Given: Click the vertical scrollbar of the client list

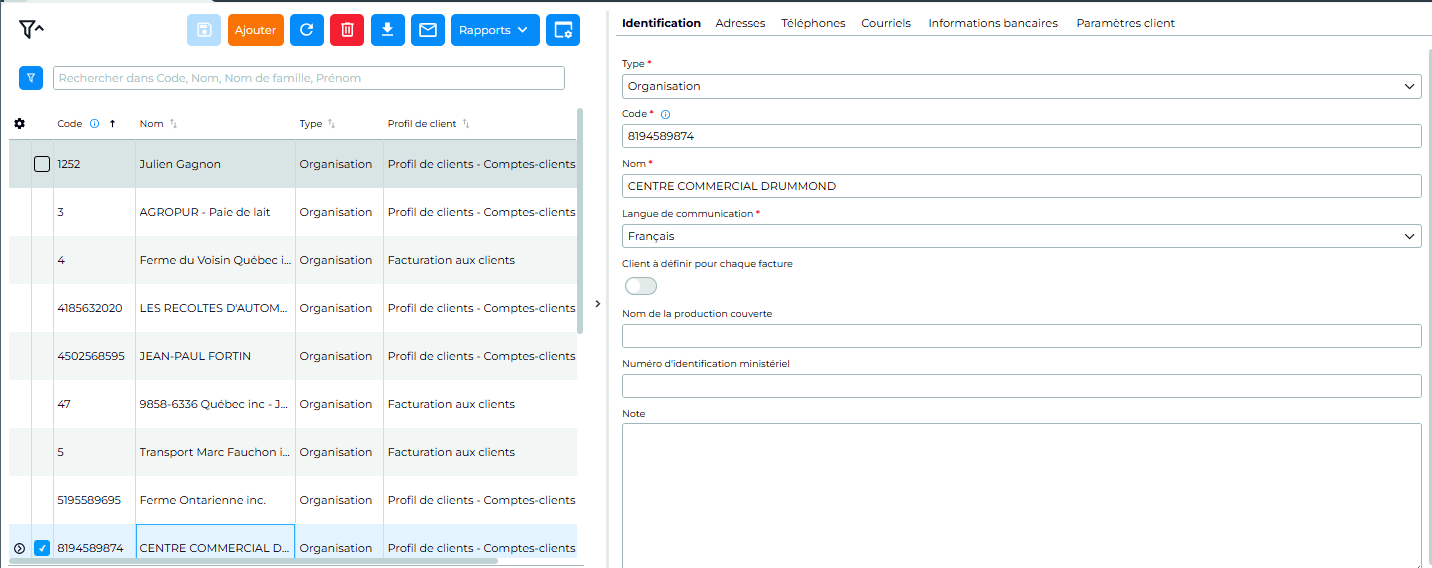Looking at the screenshot, I should [580, 222].
